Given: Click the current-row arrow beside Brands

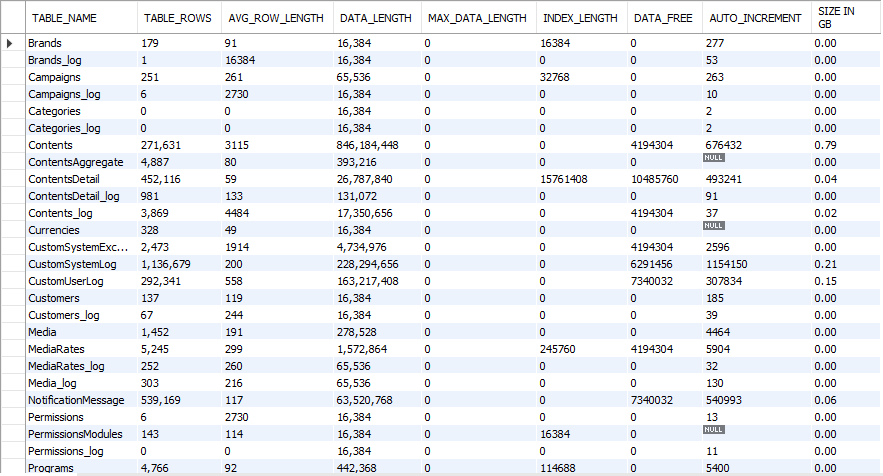Looking at the screenshot, I should [x=11, y=44].
